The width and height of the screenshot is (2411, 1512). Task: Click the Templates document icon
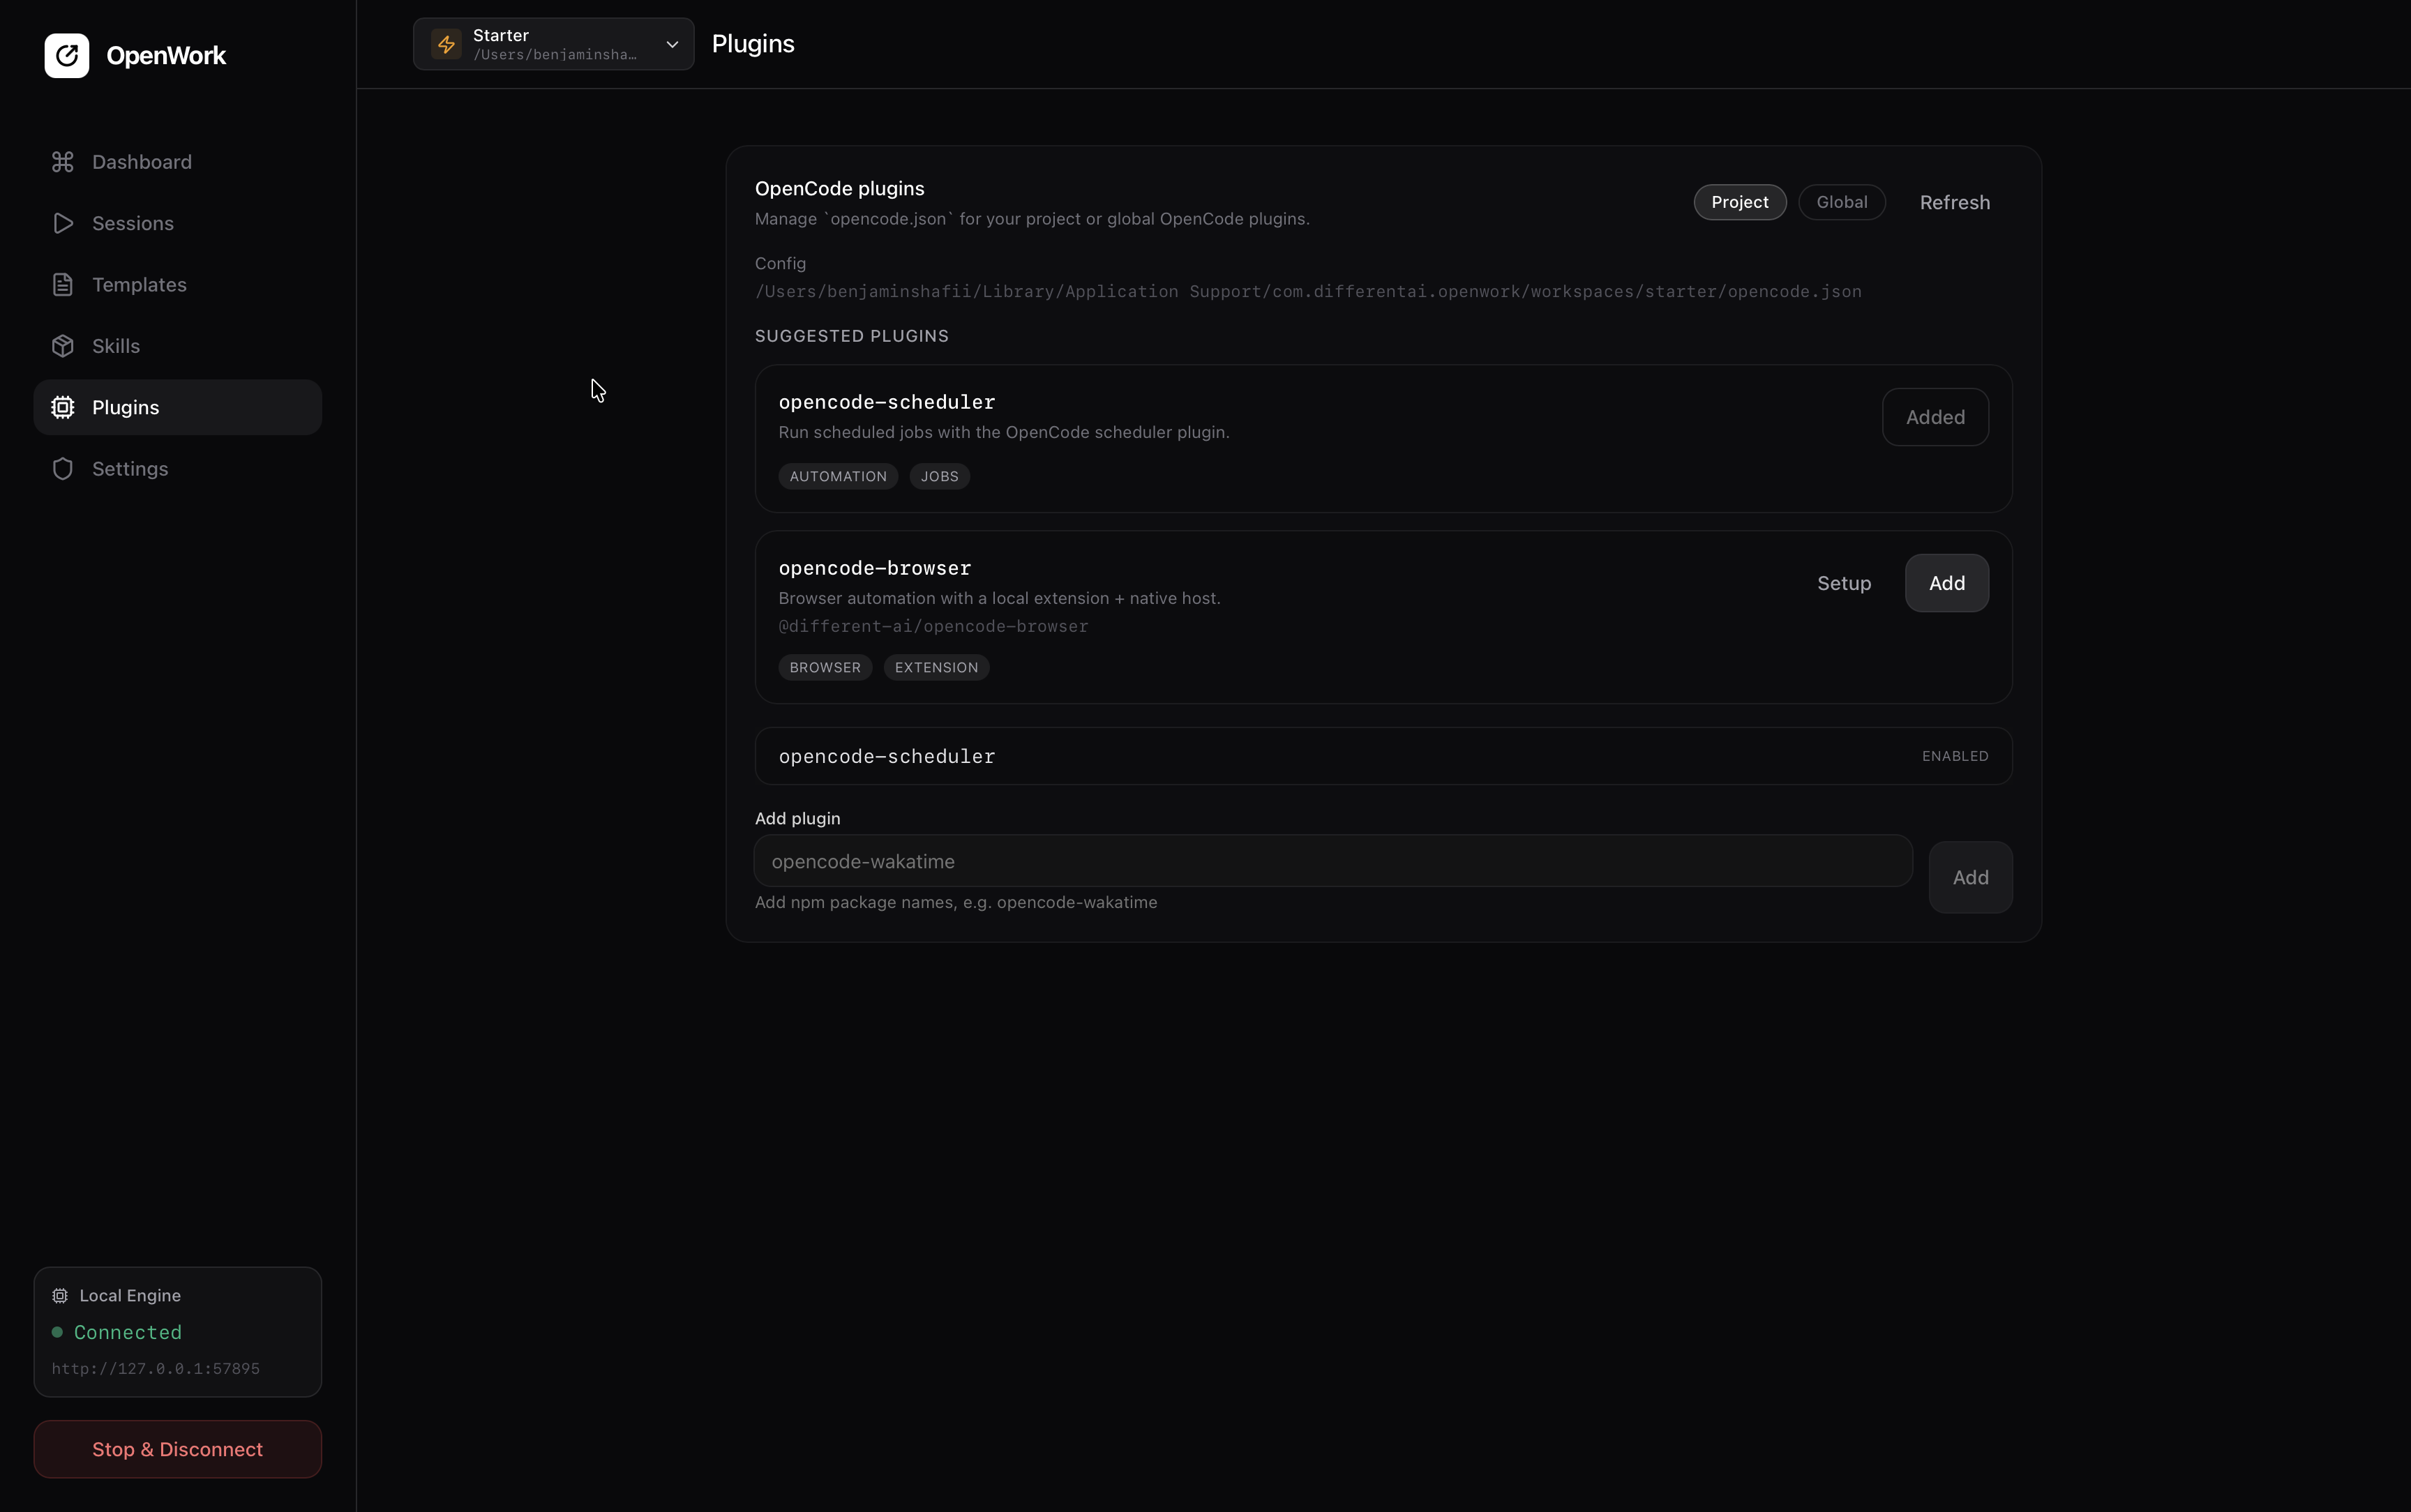pos(62,284)
